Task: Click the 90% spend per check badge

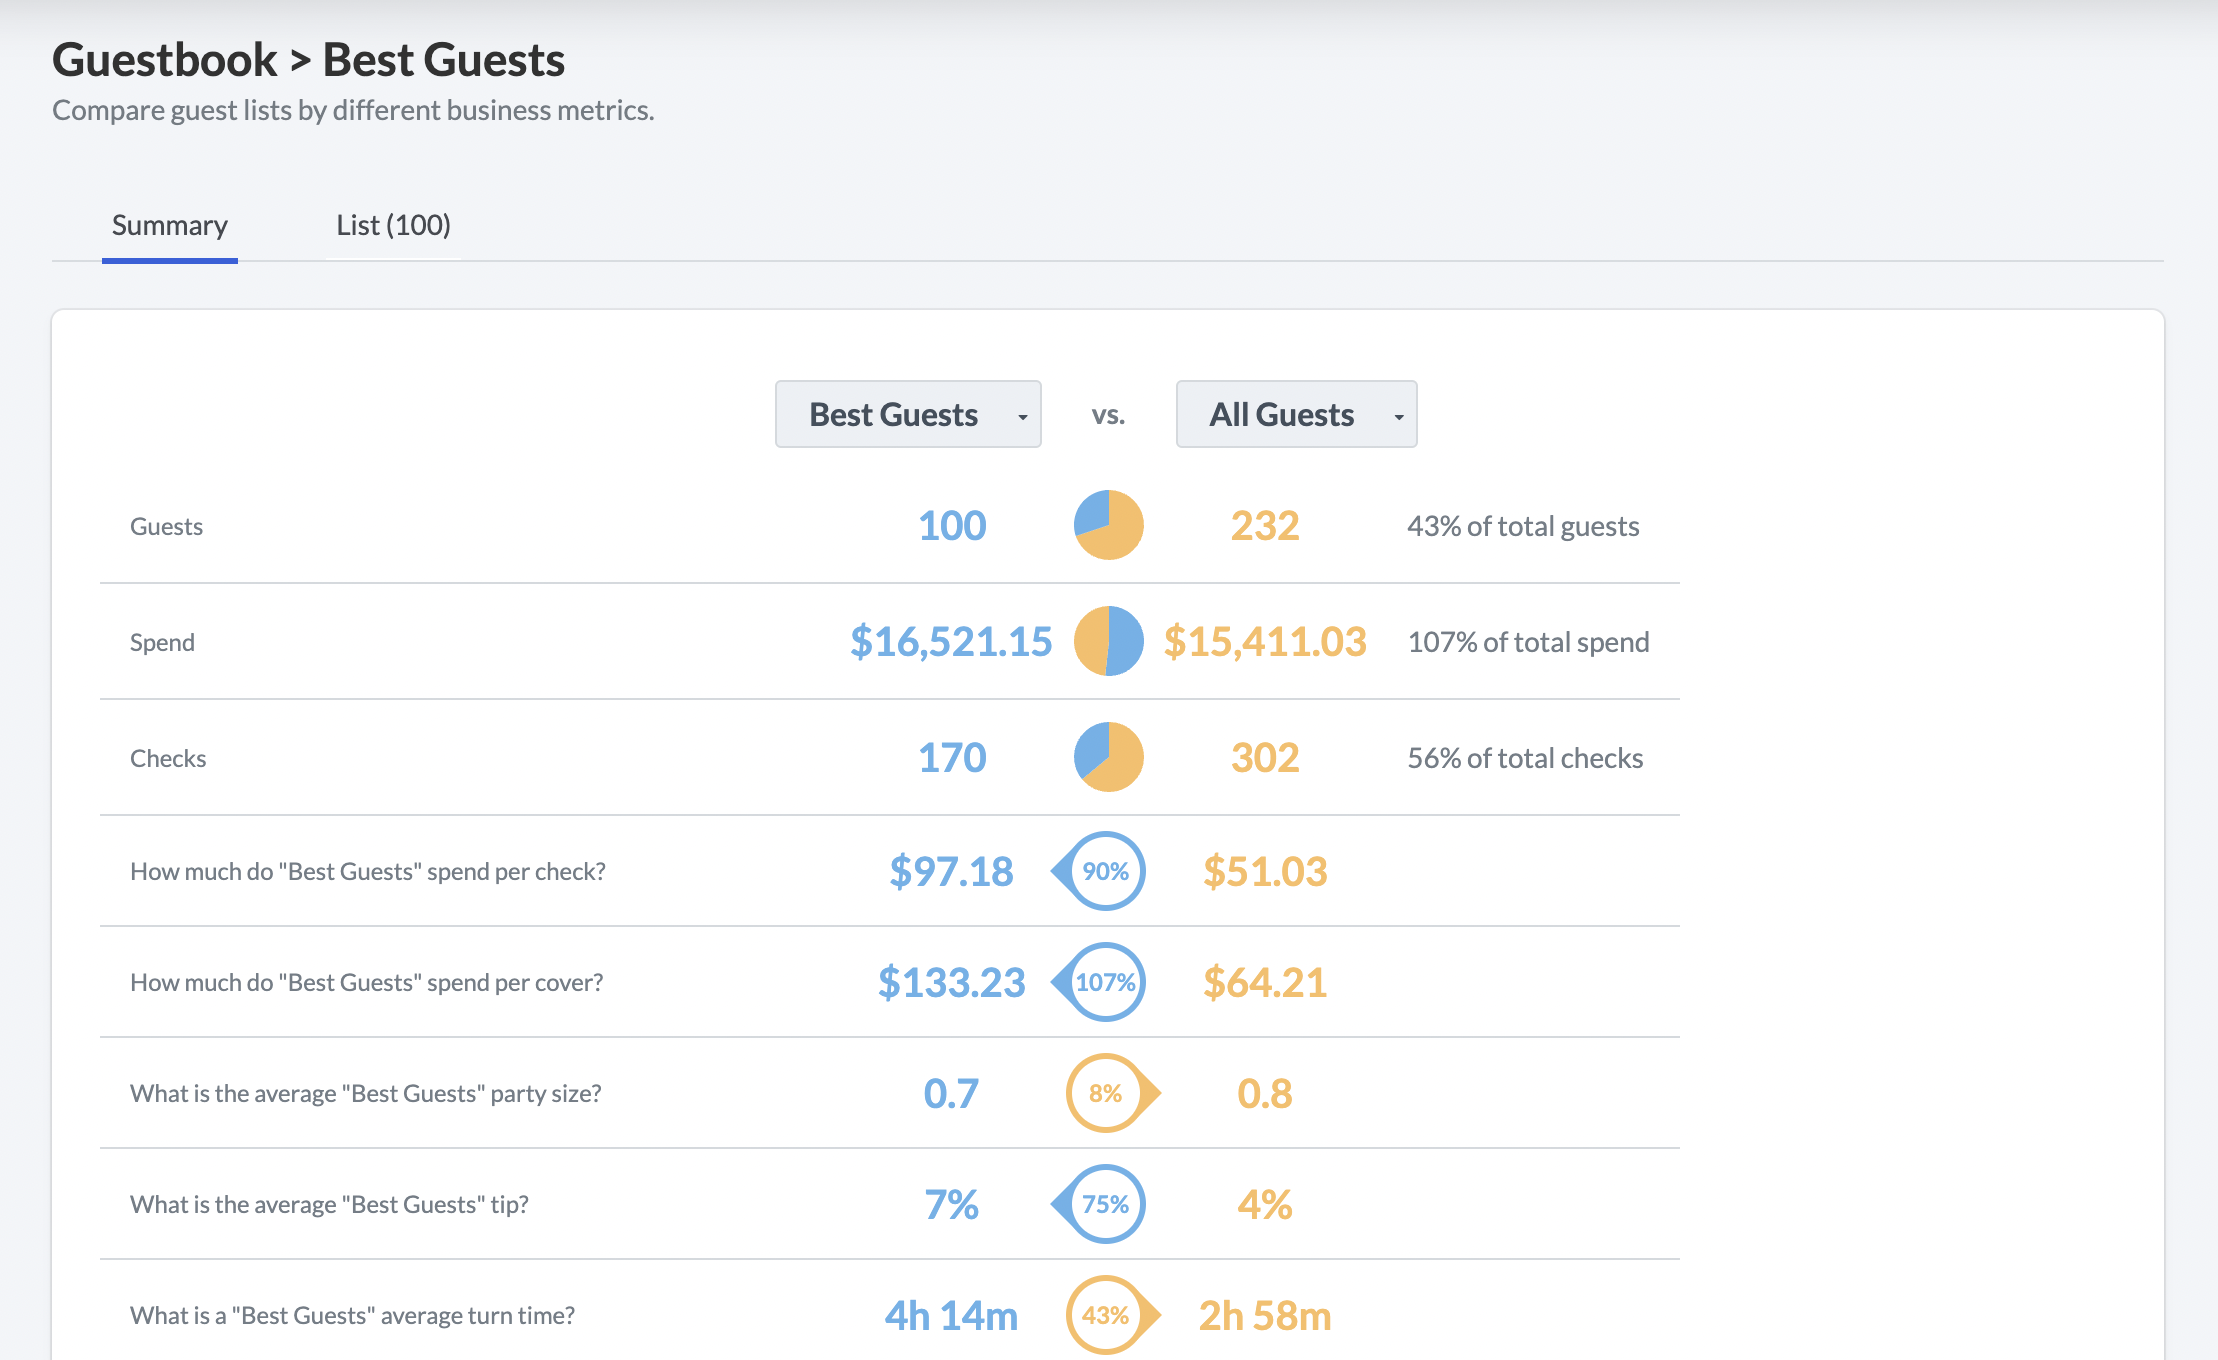Action: (1099, 871)
